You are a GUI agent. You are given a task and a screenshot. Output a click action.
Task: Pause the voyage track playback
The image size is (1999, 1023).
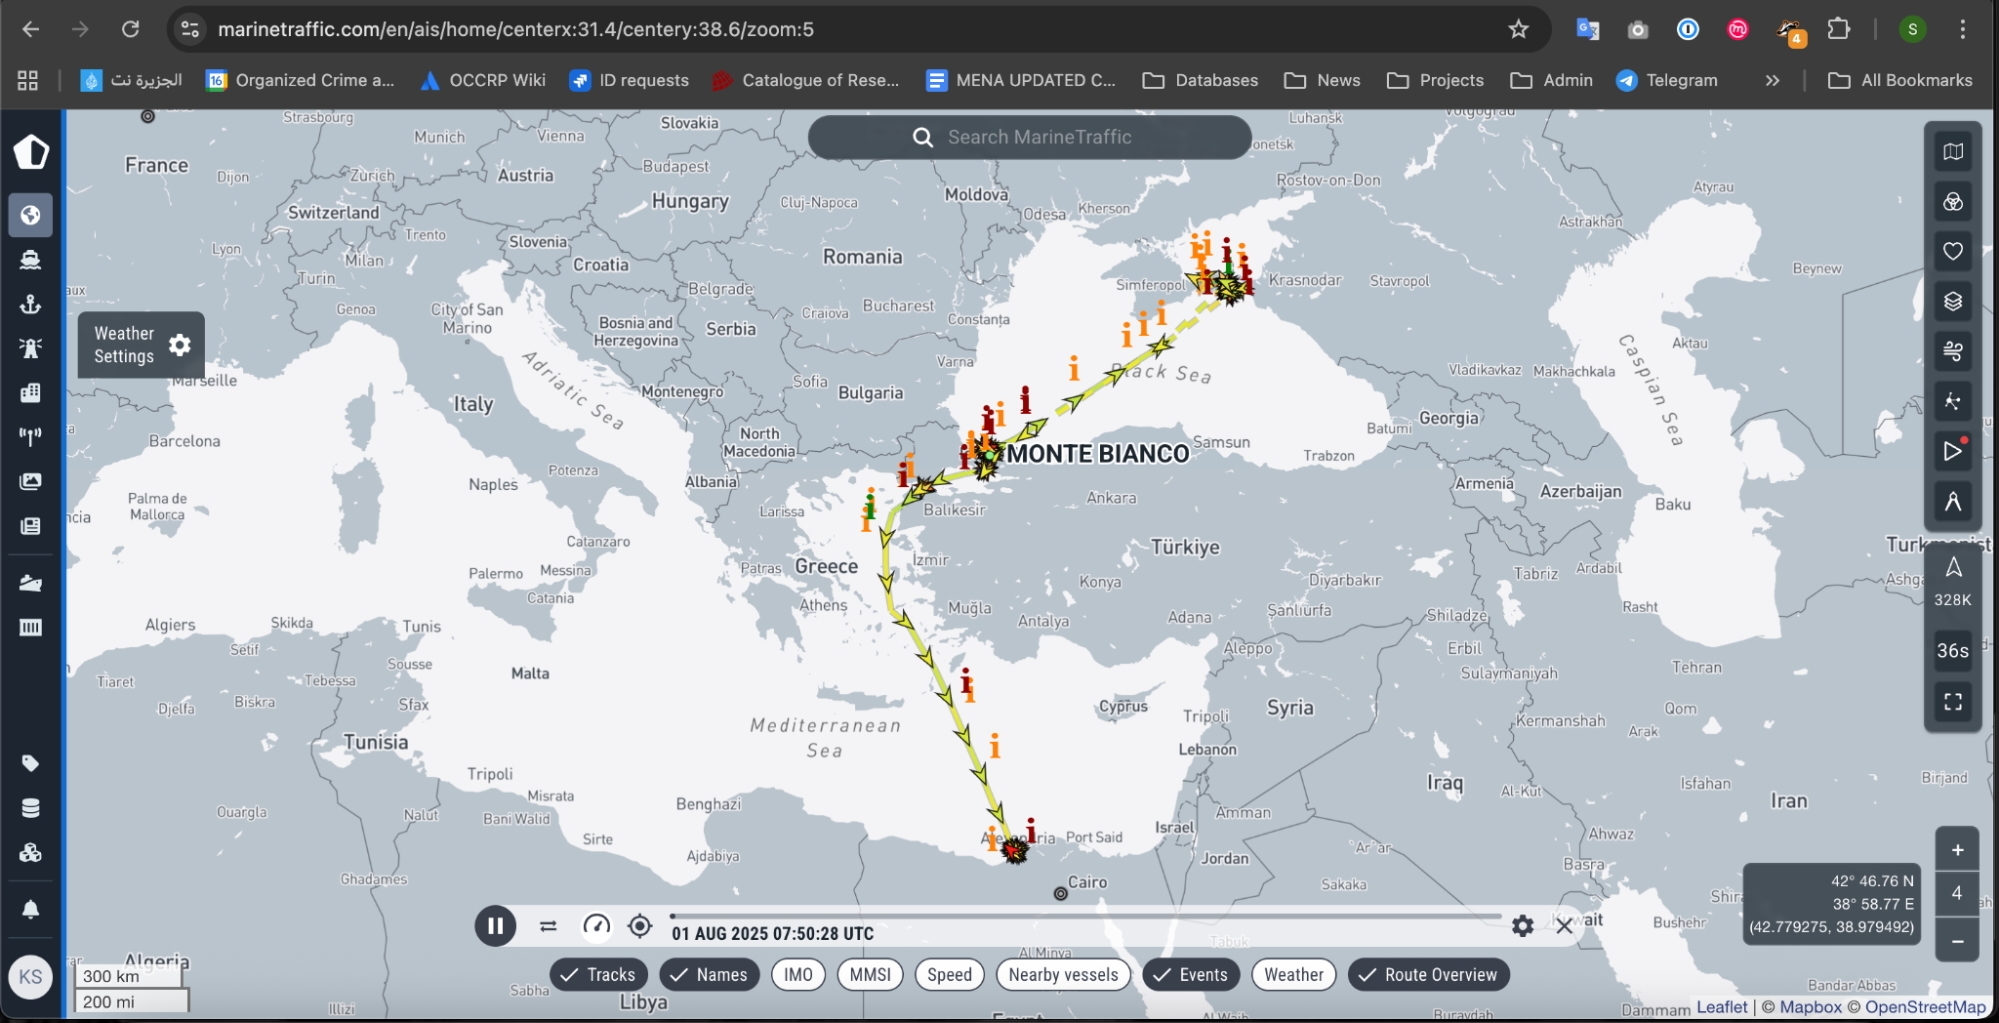click(495, 926)
